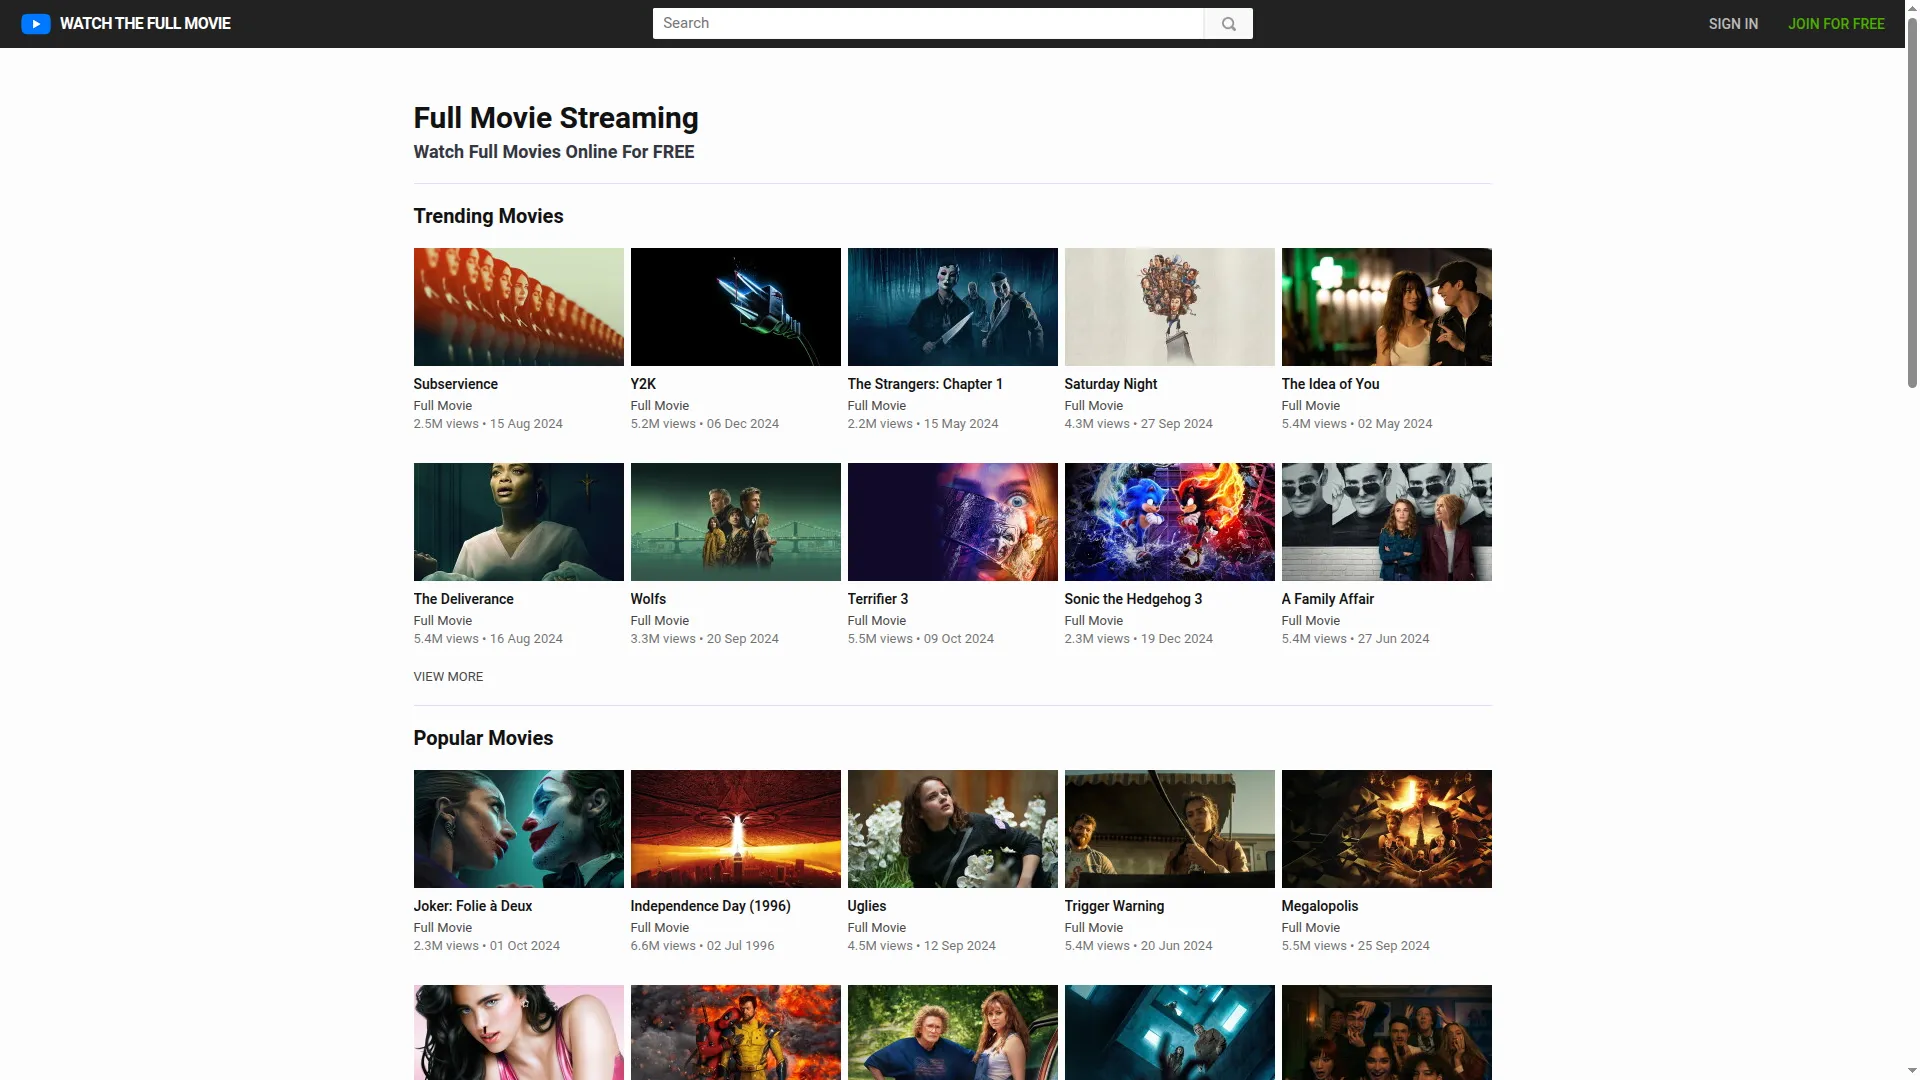1920x1080 pixels.
Task: Click the Trigger Warning title link
Action: 1114,906
